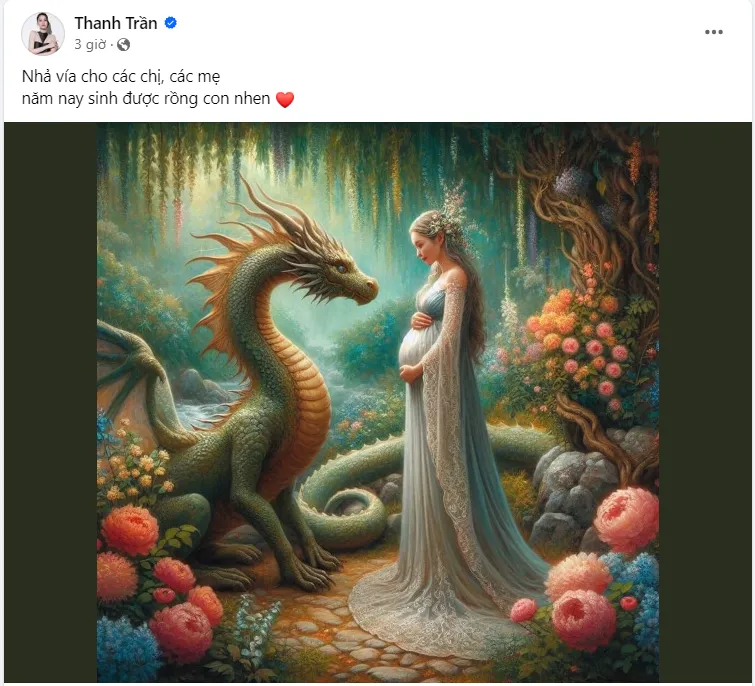755x686 pixels.
Task: Click the caption line 'năm nay sinh được rồng con nhen'
Action: pyautogui.click(x=146, y=99)
